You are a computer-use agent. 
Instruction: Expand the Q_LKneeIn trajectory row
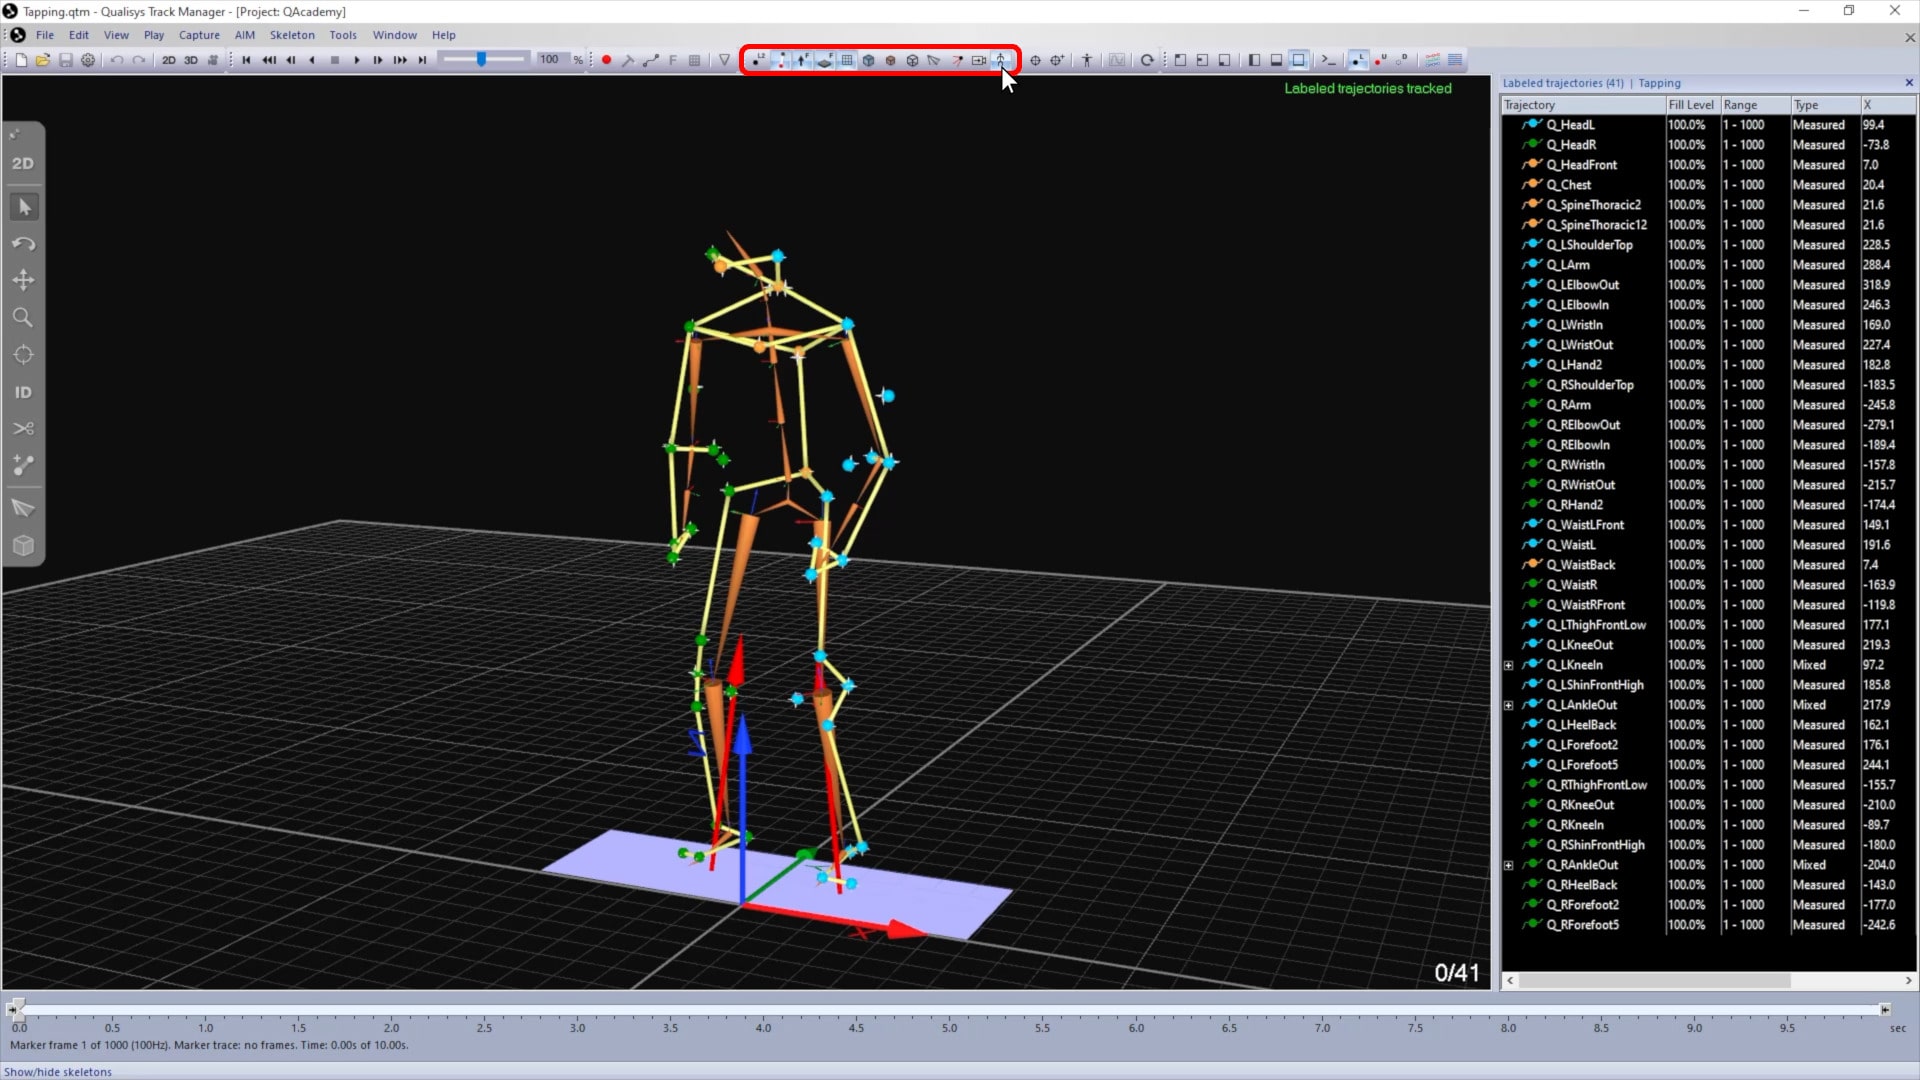tap(1509, 665)
